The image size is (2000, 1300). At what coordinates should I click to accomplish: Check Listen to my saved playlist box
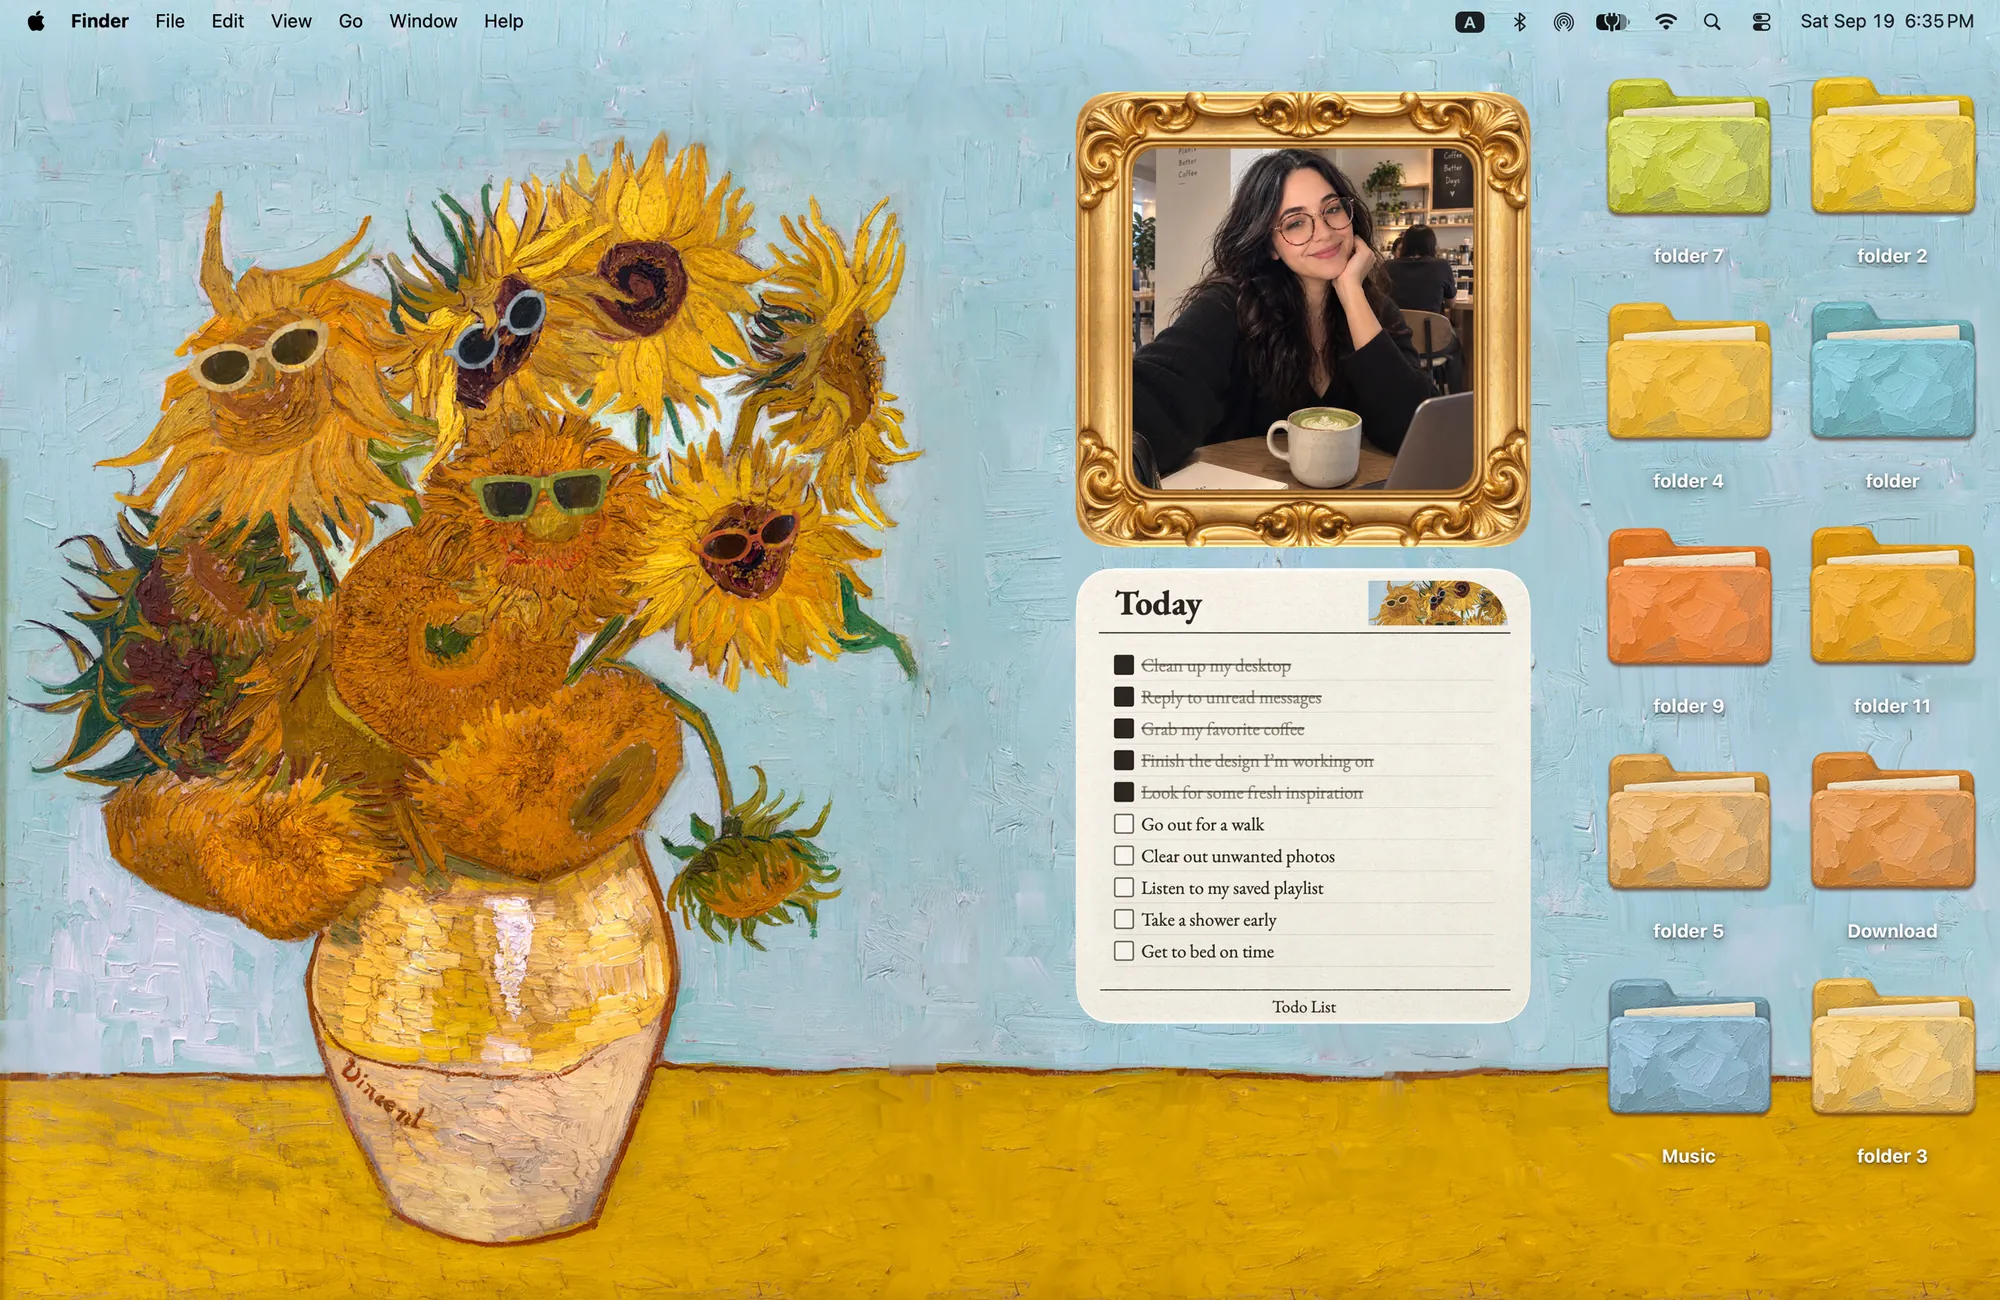tap(1124, 887)
